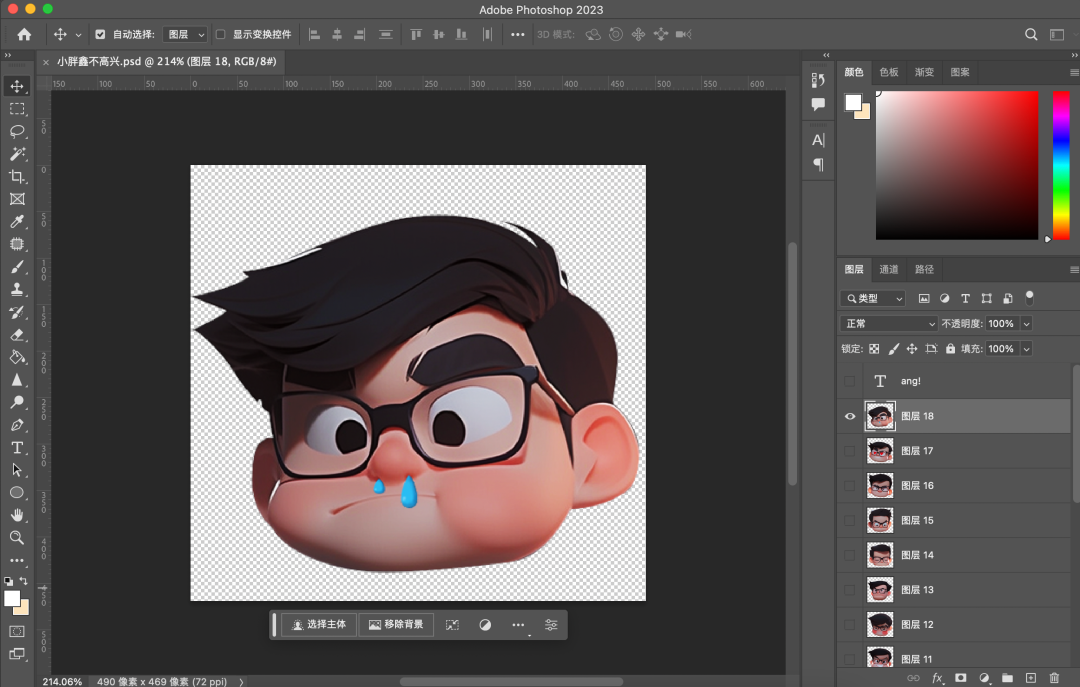Toggle the layer filter on/off switch
1080x687 pixels.
[x=1030, y=298]
